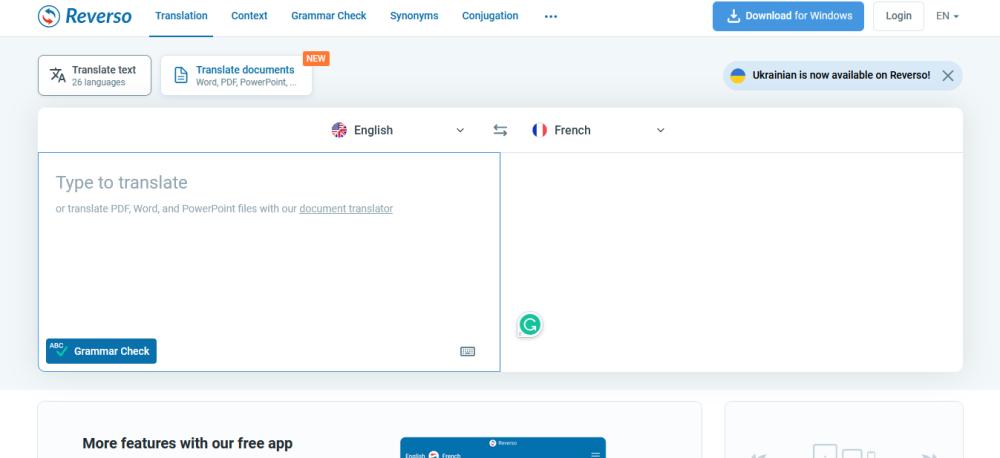The image size is (1000, 458).
Task: Swap source and target languages
Action: pyautogui.click(x=500, y=130)
